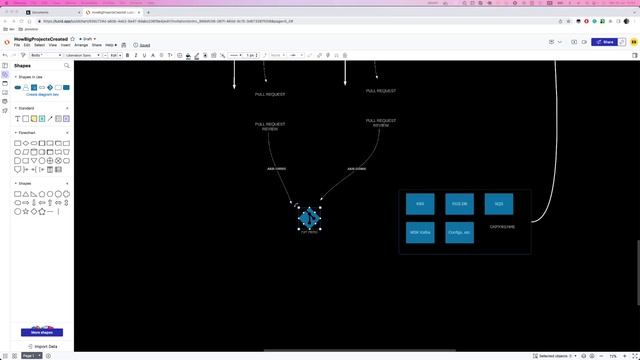Zoom in with the plus button
Viewport: 640px width, 360px height.
click(x=624, y=356)
